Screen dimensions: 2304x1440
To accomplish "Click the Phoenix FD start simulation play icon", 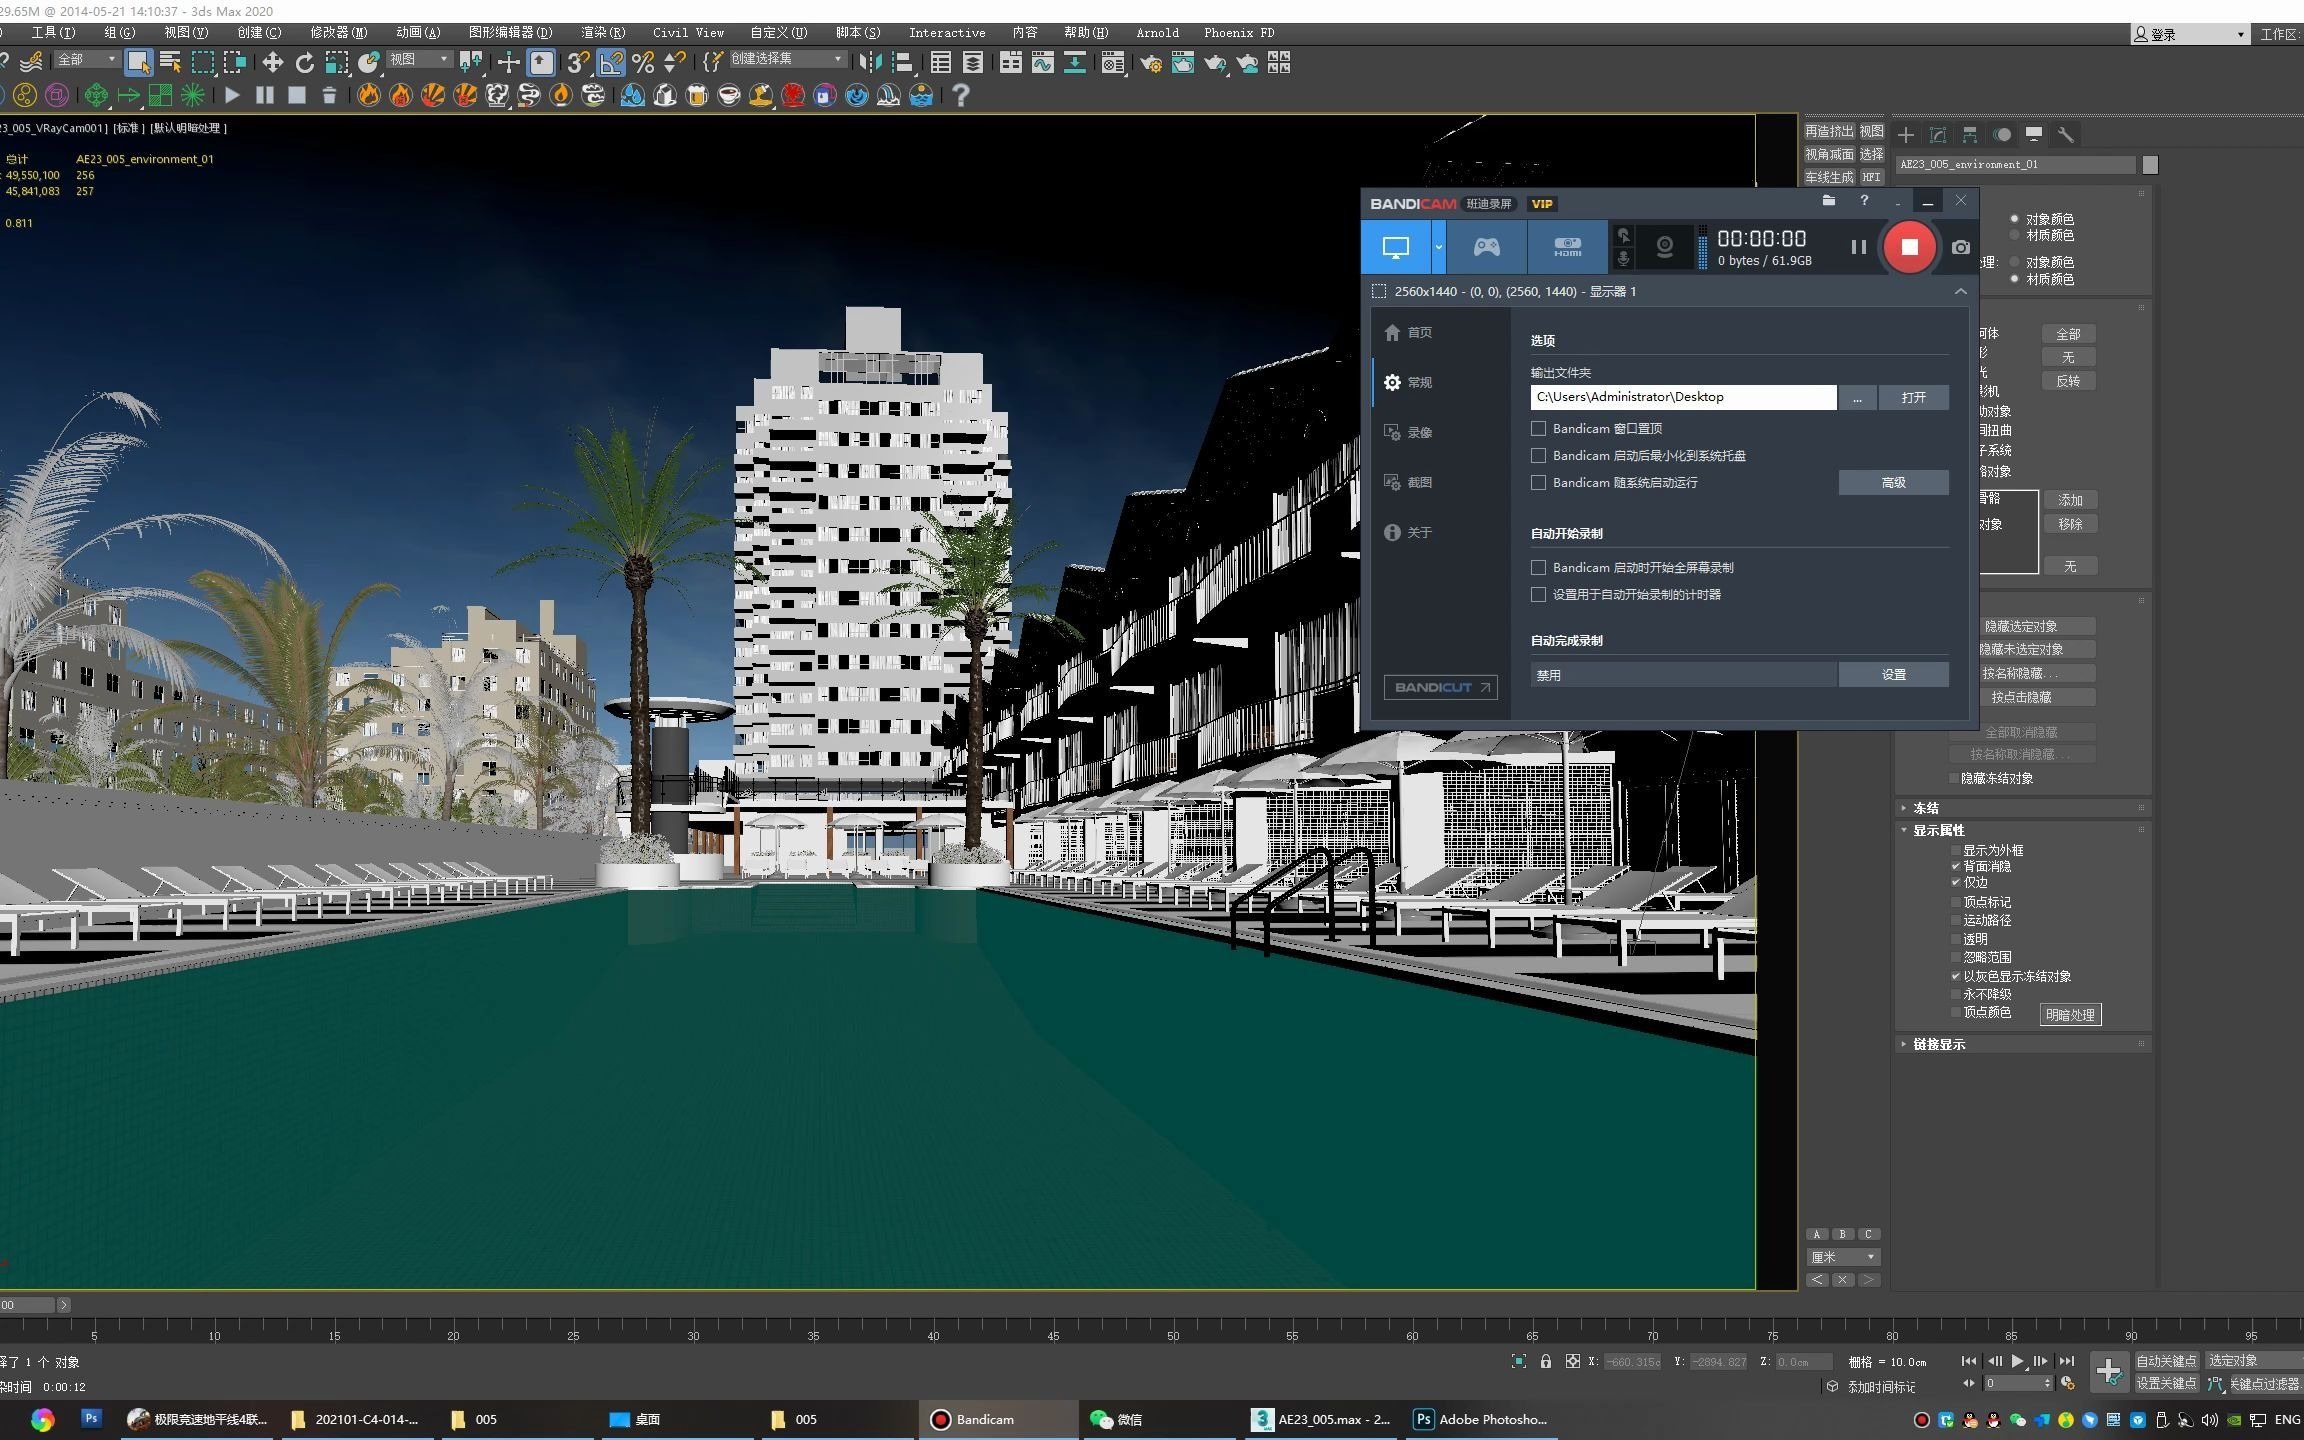I will click(x=232, y=95).
